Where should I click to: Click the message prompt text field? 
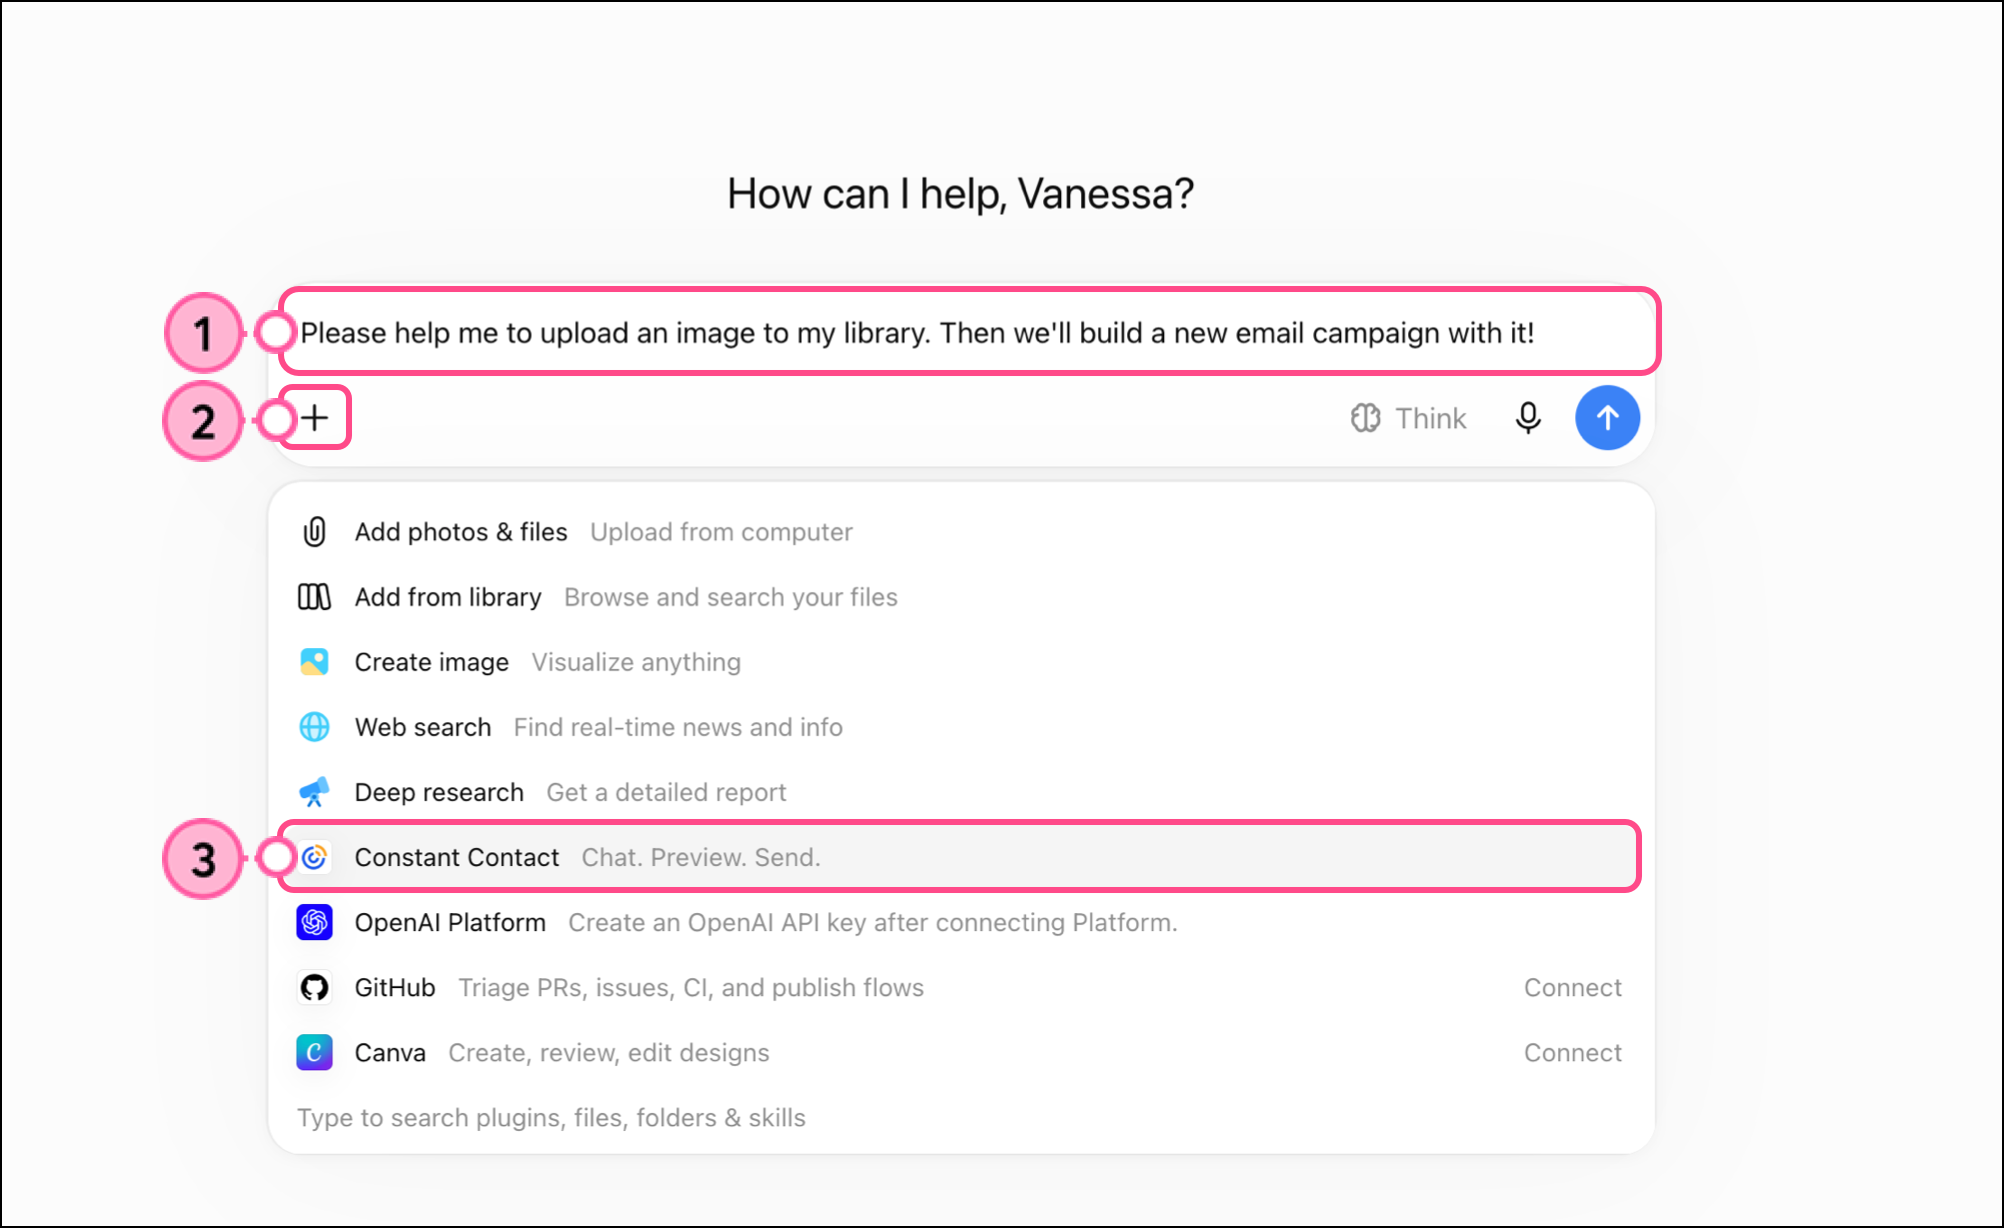[x=968, y=332]
